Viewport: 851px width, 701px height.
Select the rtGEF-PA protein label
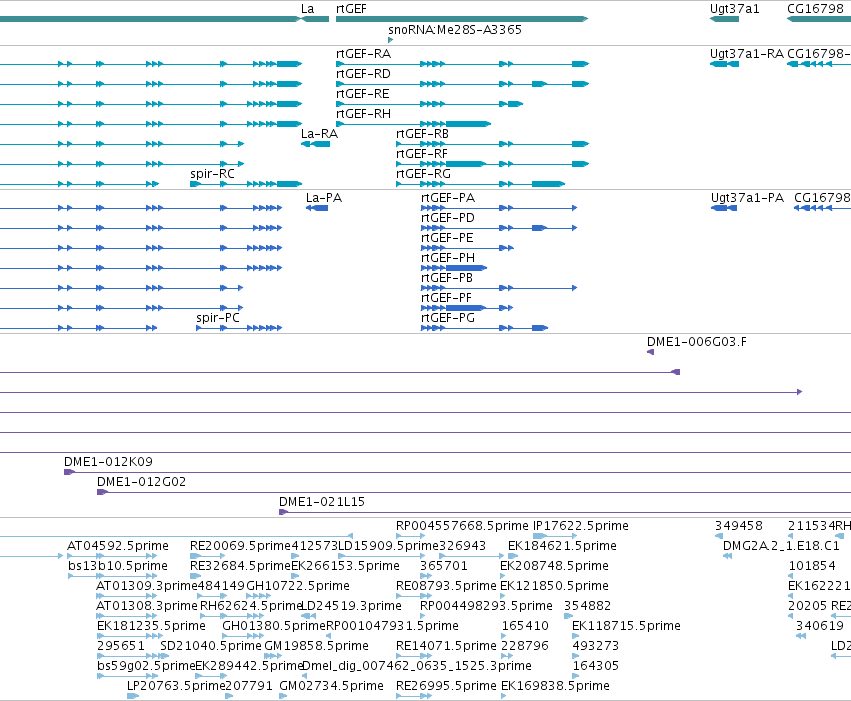(x=448, y=198)
